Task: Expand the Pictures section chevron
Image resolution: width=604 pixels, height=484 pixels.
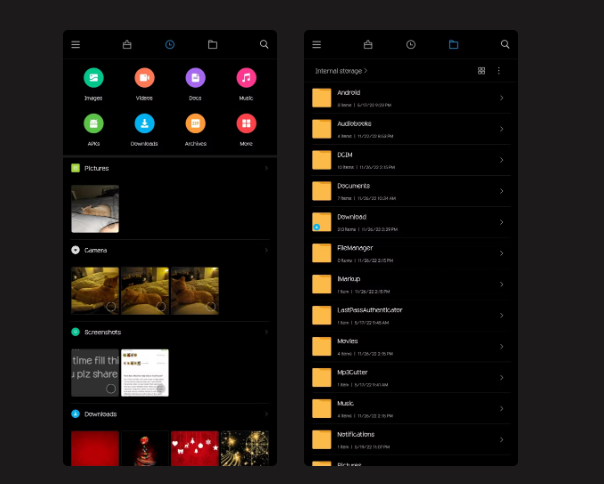Action: pos(266,168)
